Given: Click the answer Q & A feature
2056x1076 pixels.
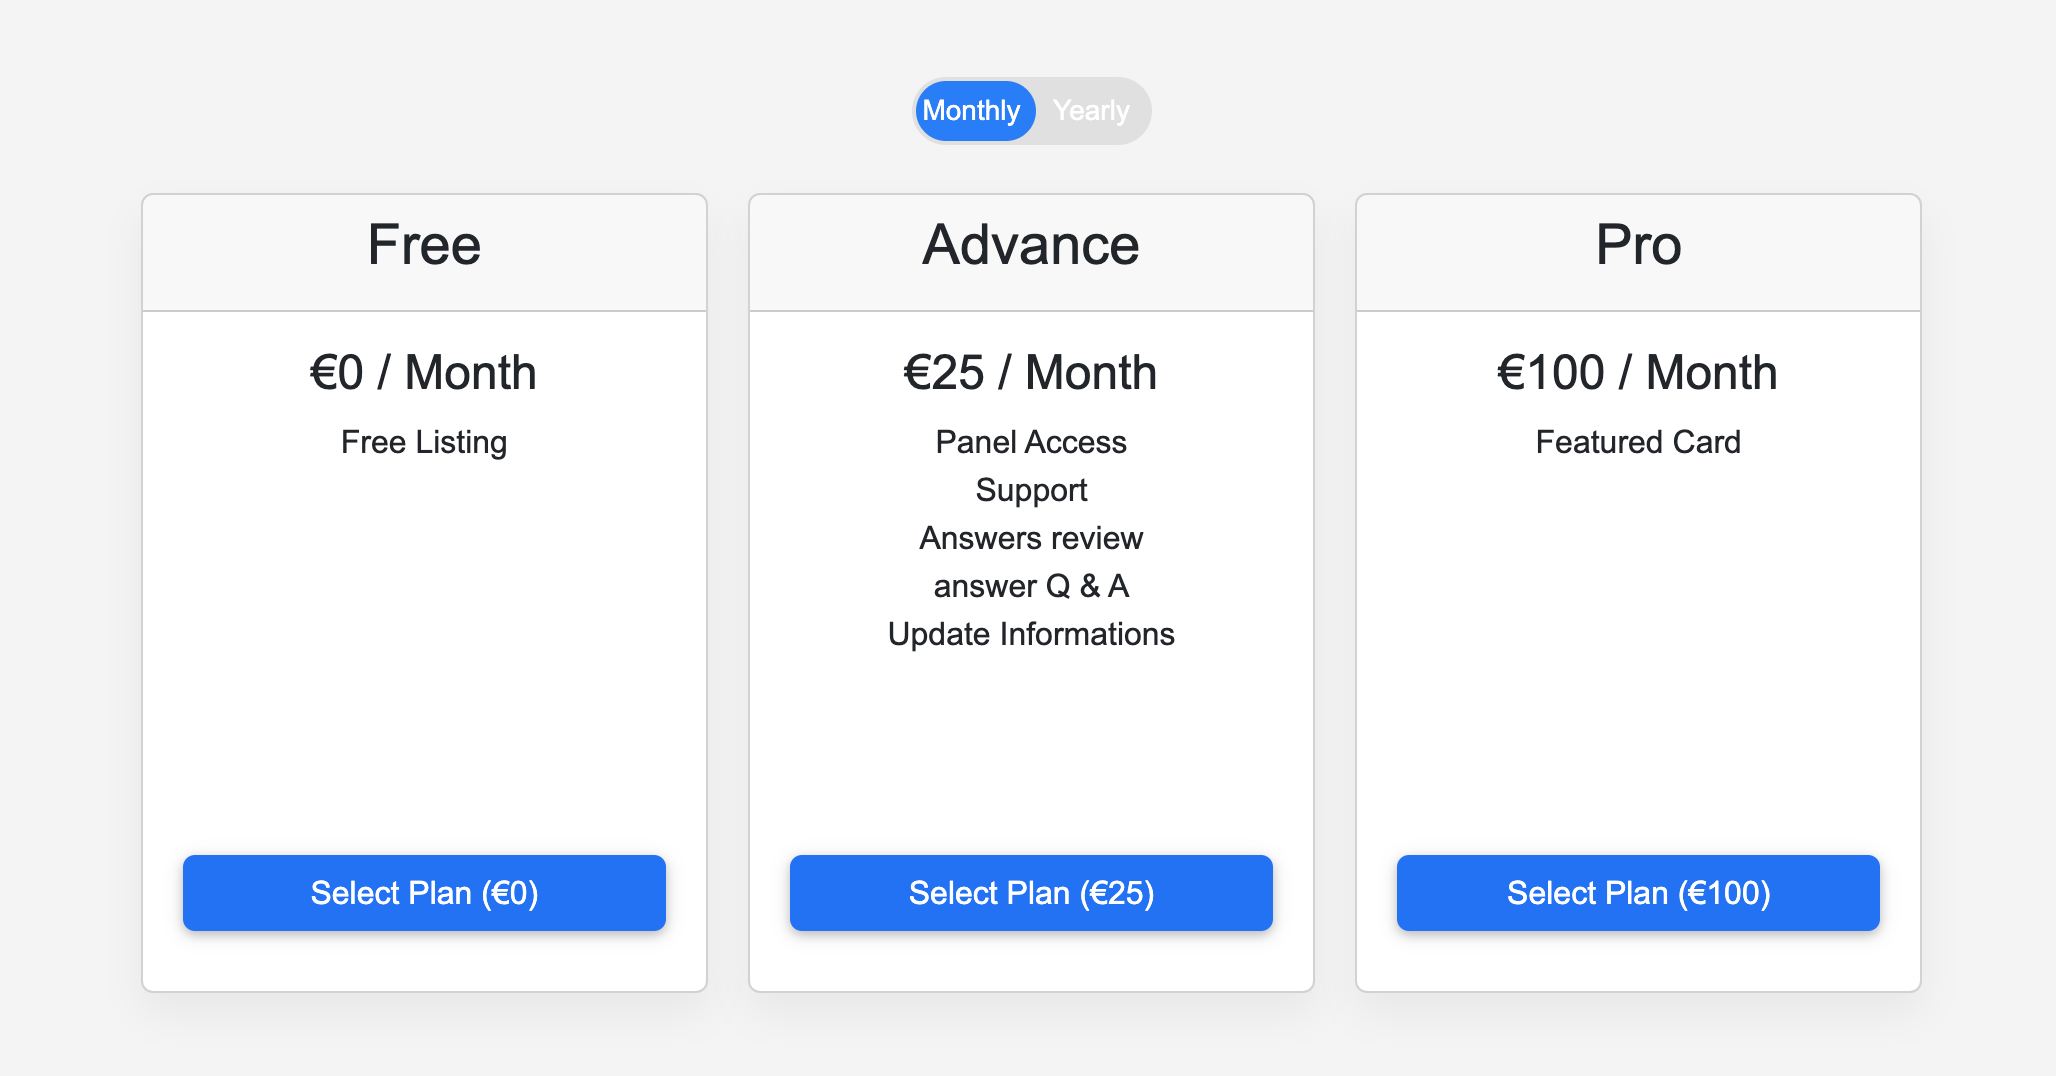Looking at the screenshot, I should [1031, 586].
